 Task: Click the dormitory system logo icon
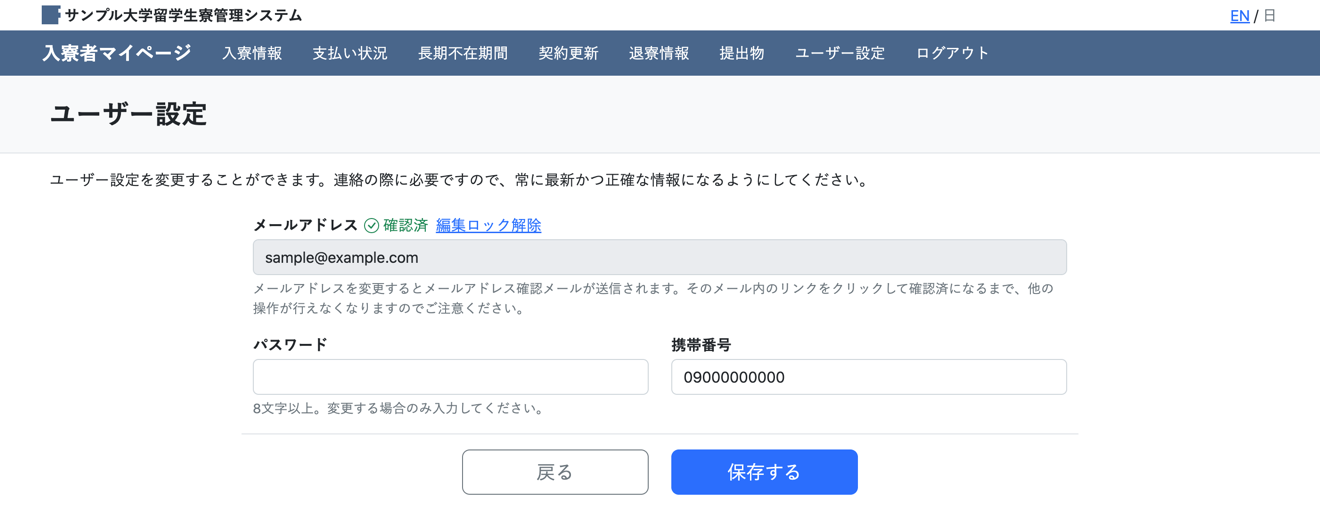tap(51, 15)
